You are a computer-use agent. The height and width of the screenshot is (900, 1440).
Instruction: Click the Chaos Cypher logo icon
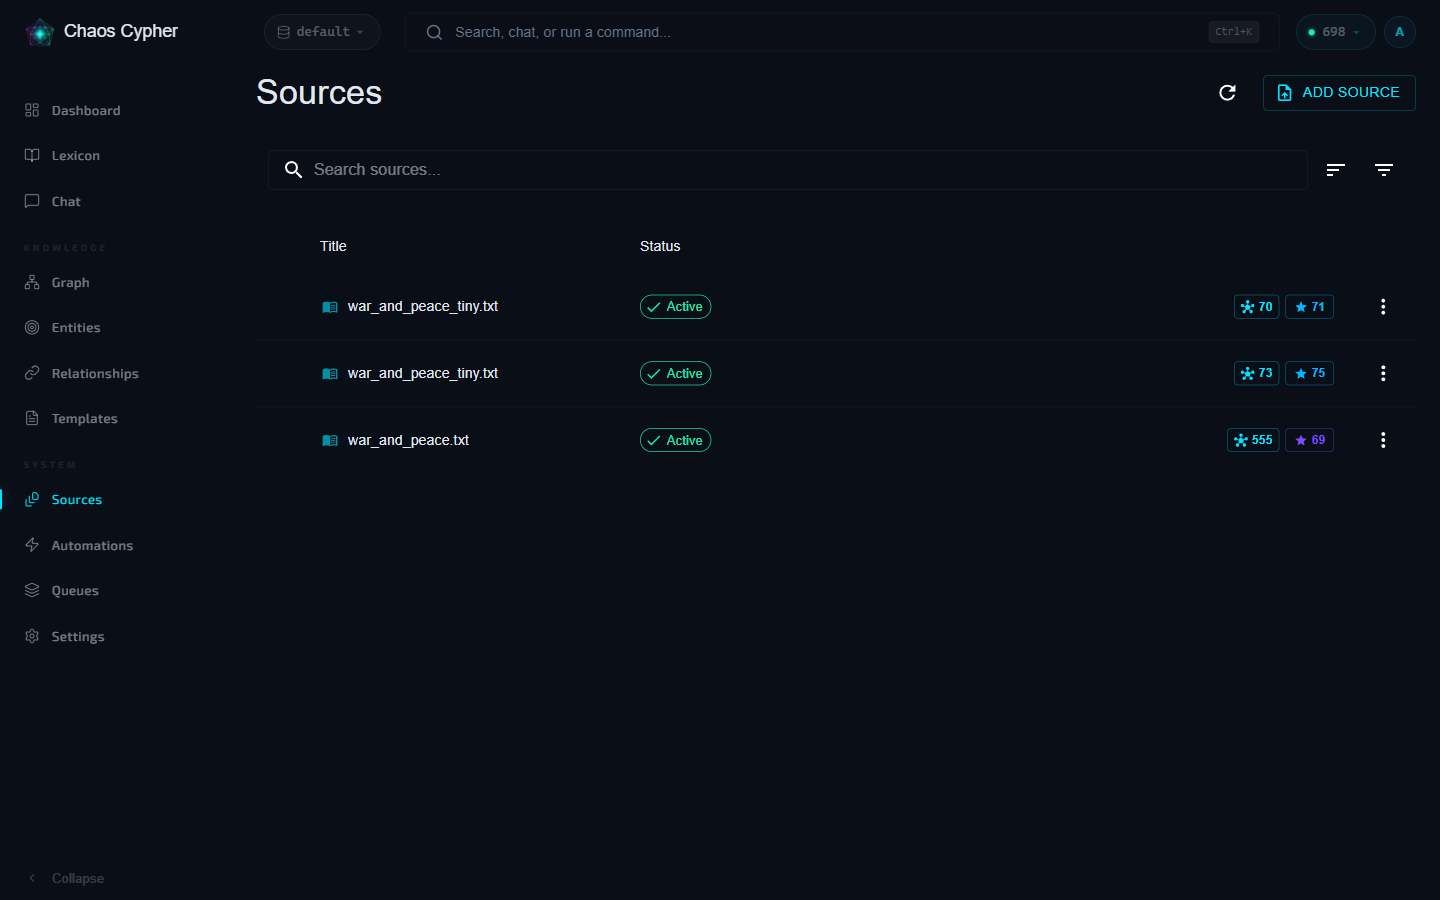(x=40, y=32)
